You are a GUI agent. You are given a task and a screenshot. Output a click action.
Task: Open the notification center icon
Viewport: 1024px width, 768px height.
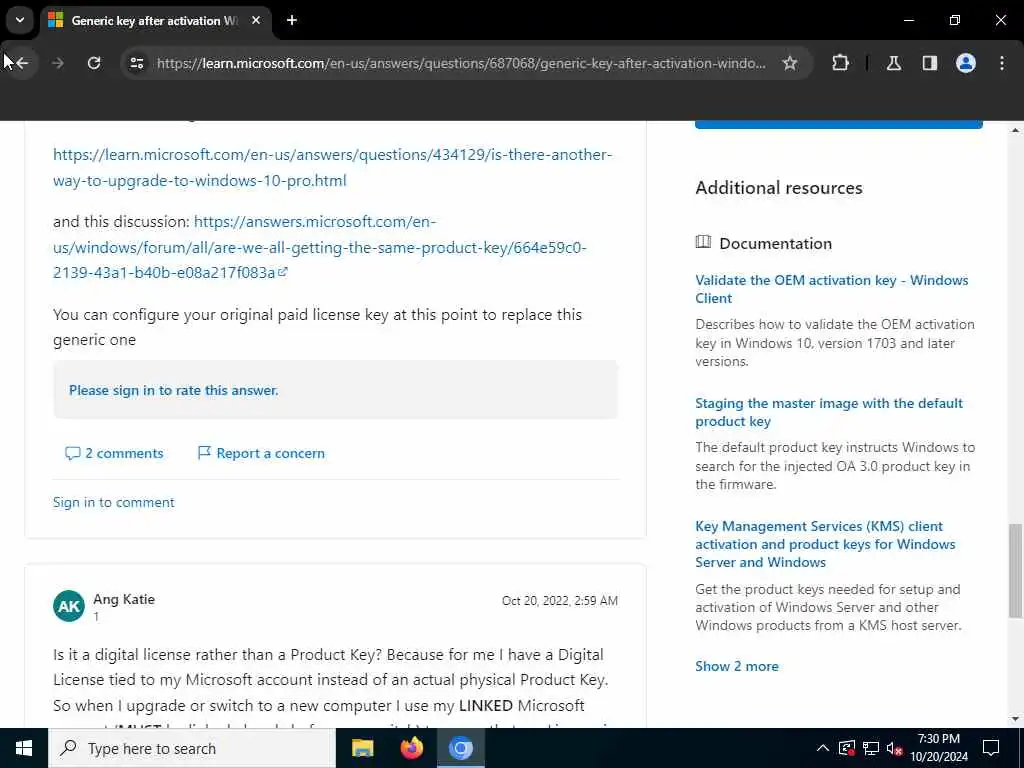(x=991, y=748)
